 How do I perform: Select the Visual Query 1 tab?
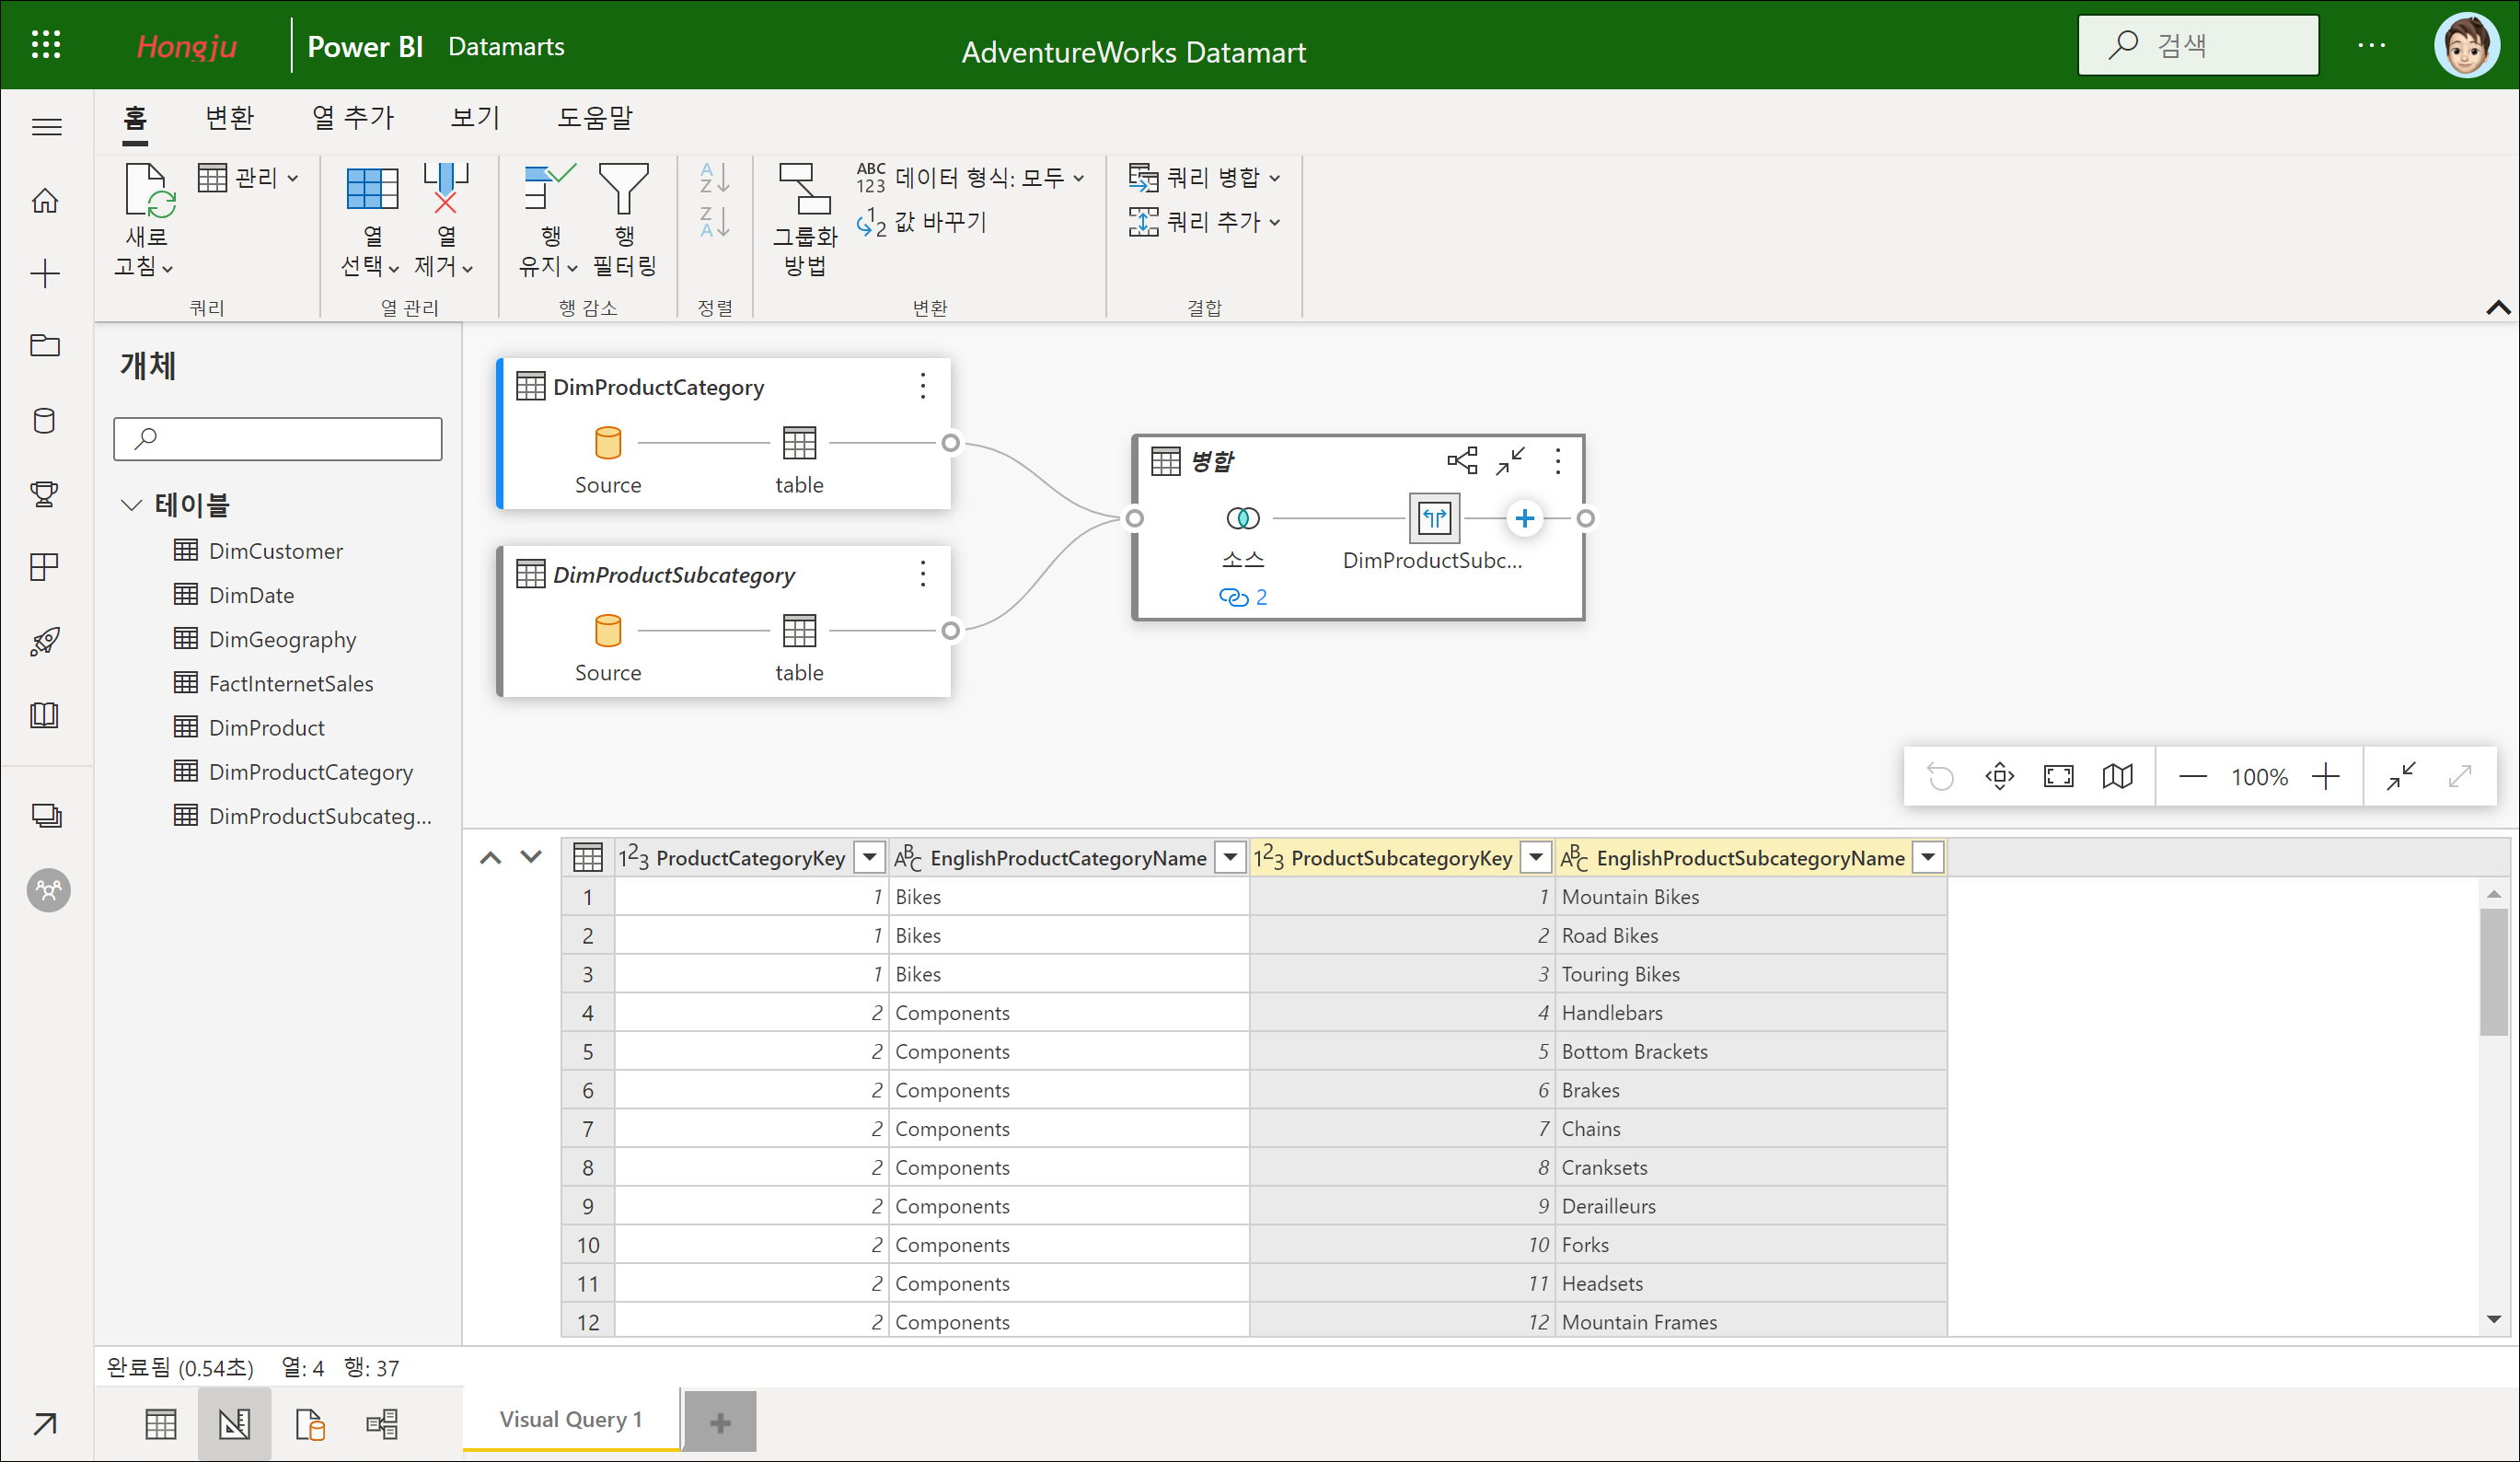pyautogui.click(x=570, y=1419)
